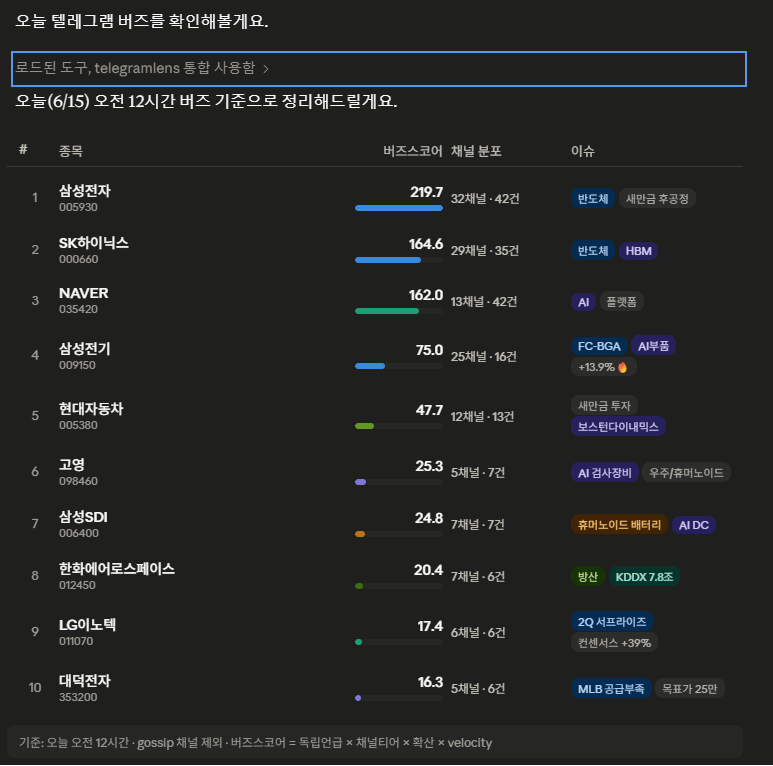The image size is (773, 766).
Task: Click the ticker code 353200
Action: (x=78, y=697)
